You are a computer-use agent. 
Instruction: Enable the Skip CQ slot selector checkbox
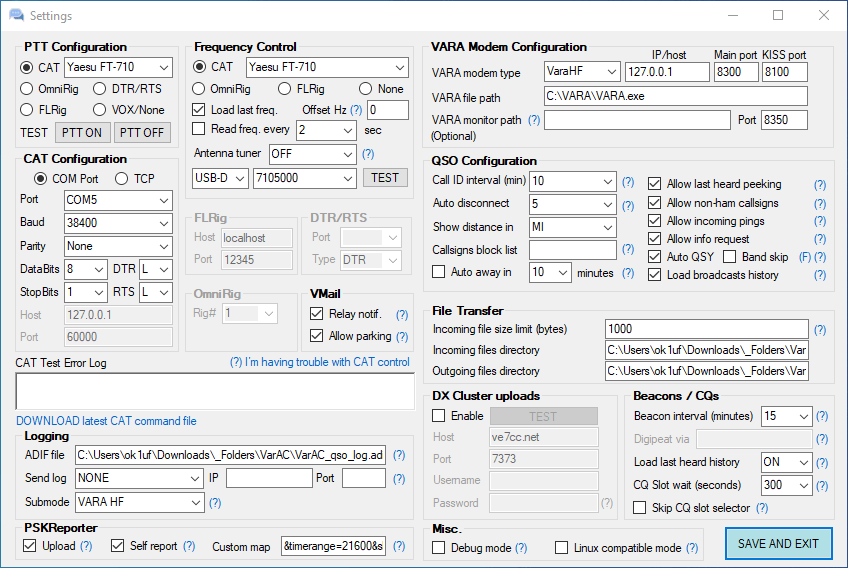640,508
